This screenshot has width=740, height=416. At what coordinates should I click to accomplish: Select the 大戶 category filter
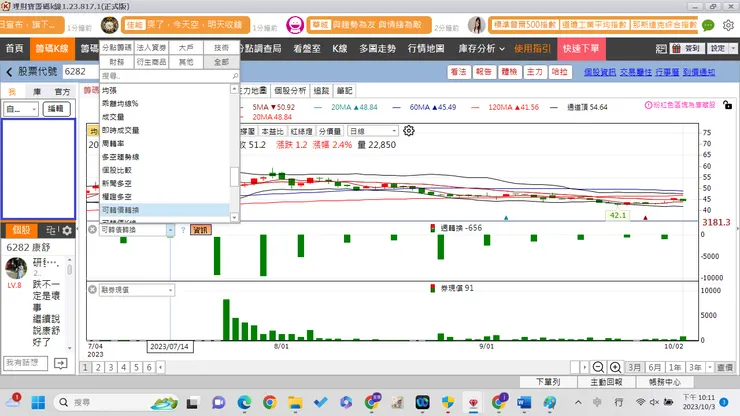point(186,48)
